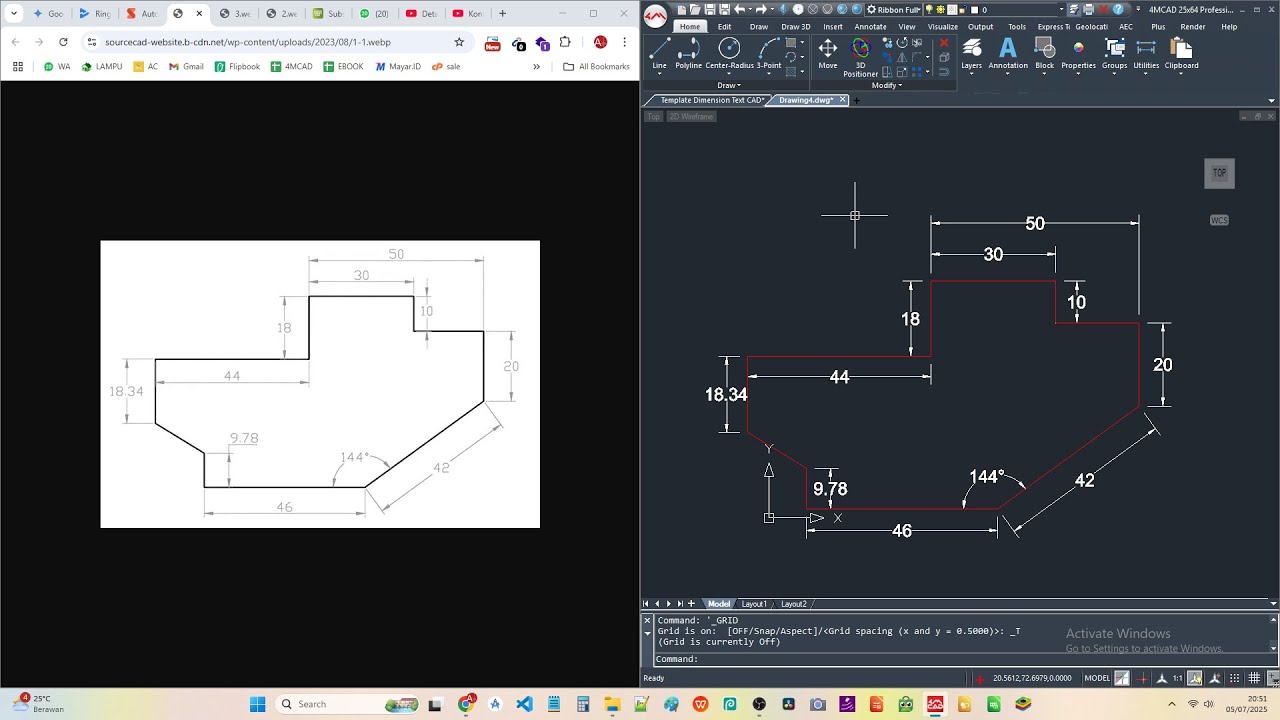The image size is (1280, 720).
Task: Switch to the Annotate ribbon tab
Action: (x=870, y=27)
